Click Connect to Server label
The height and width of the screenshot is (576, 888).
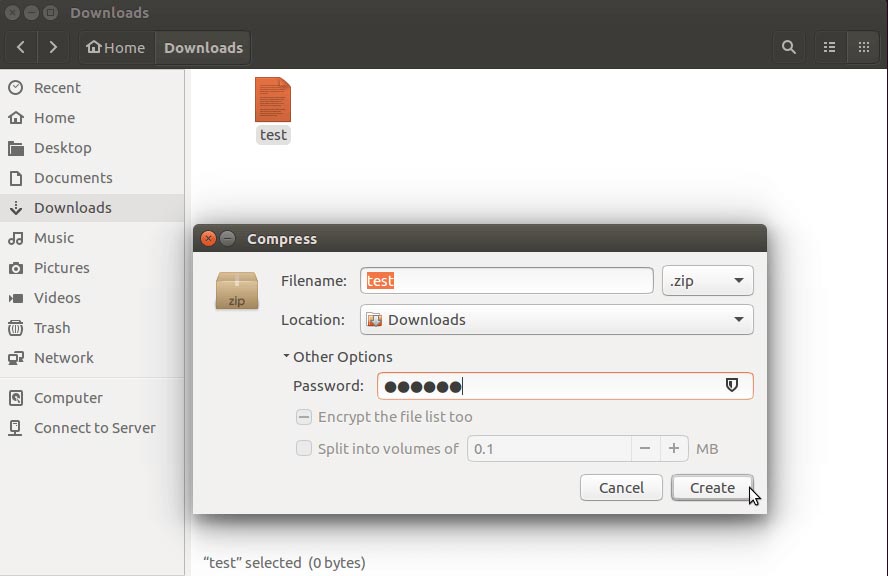click(x=95, y=428)
